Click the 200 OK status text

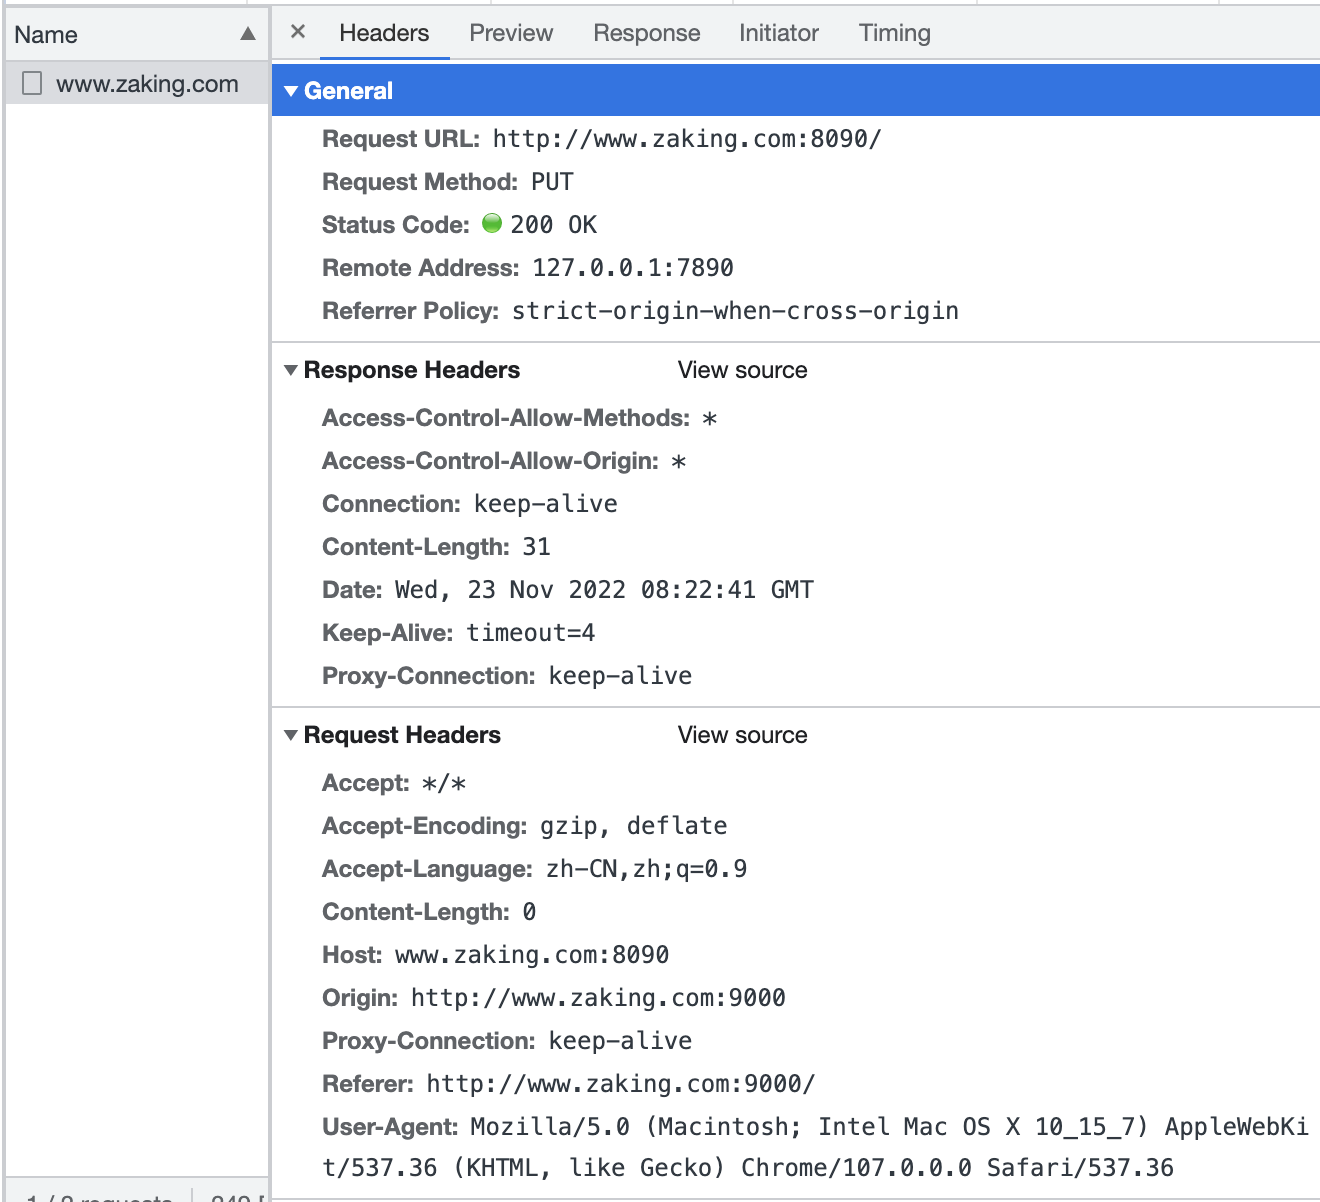tap(554, 225)
